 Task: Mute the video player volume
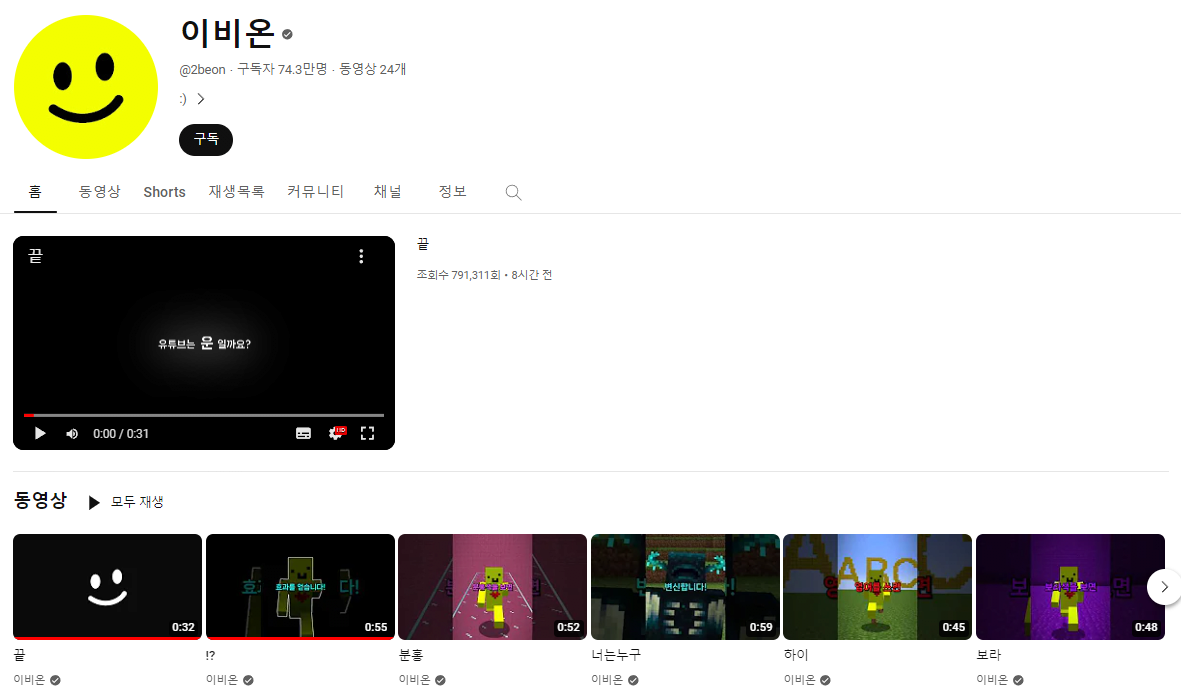[72, 434]
